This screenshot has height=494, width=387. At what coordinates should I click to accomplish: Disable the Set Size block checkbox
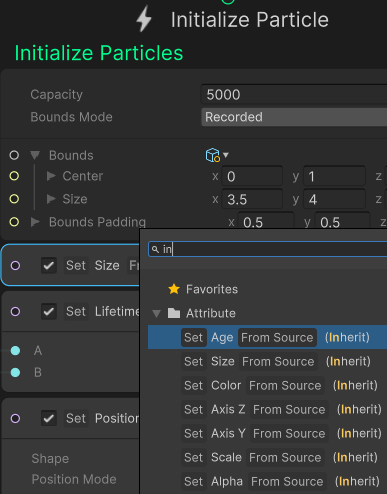49,265
